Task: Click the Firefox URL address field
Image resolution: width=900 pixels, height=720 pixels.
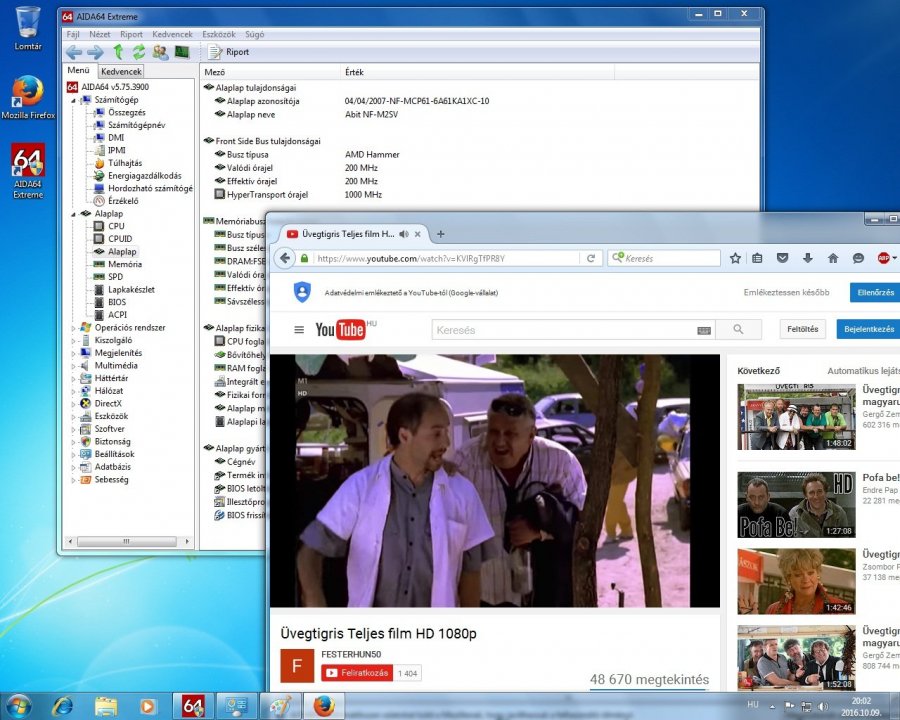Action: pos(447,258)
